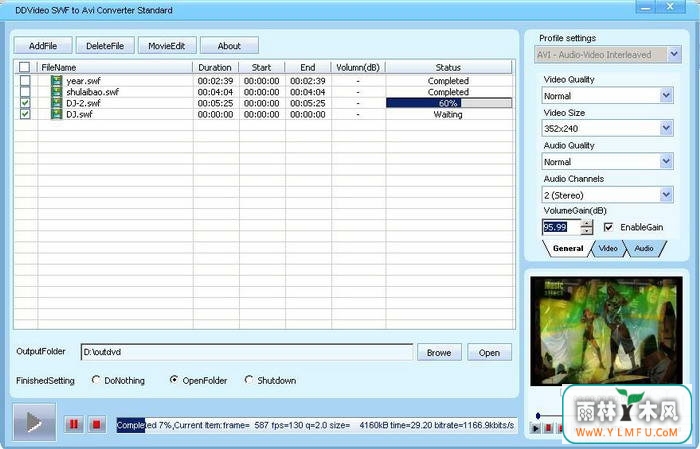Click the preview seek slider handle
Viewport: 700px width, 449px height.
[x=538, y=416]
